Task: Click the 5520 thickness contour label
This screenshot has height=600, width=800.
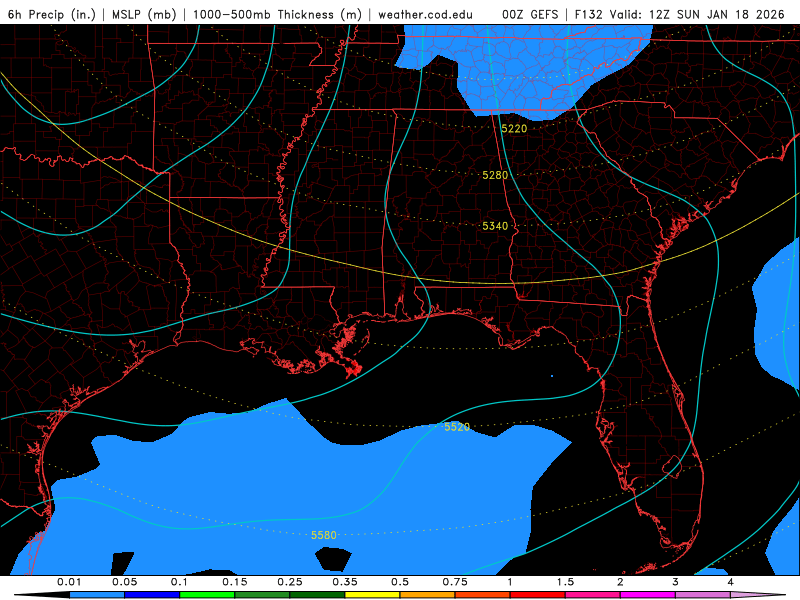Action: click(457, 427)
